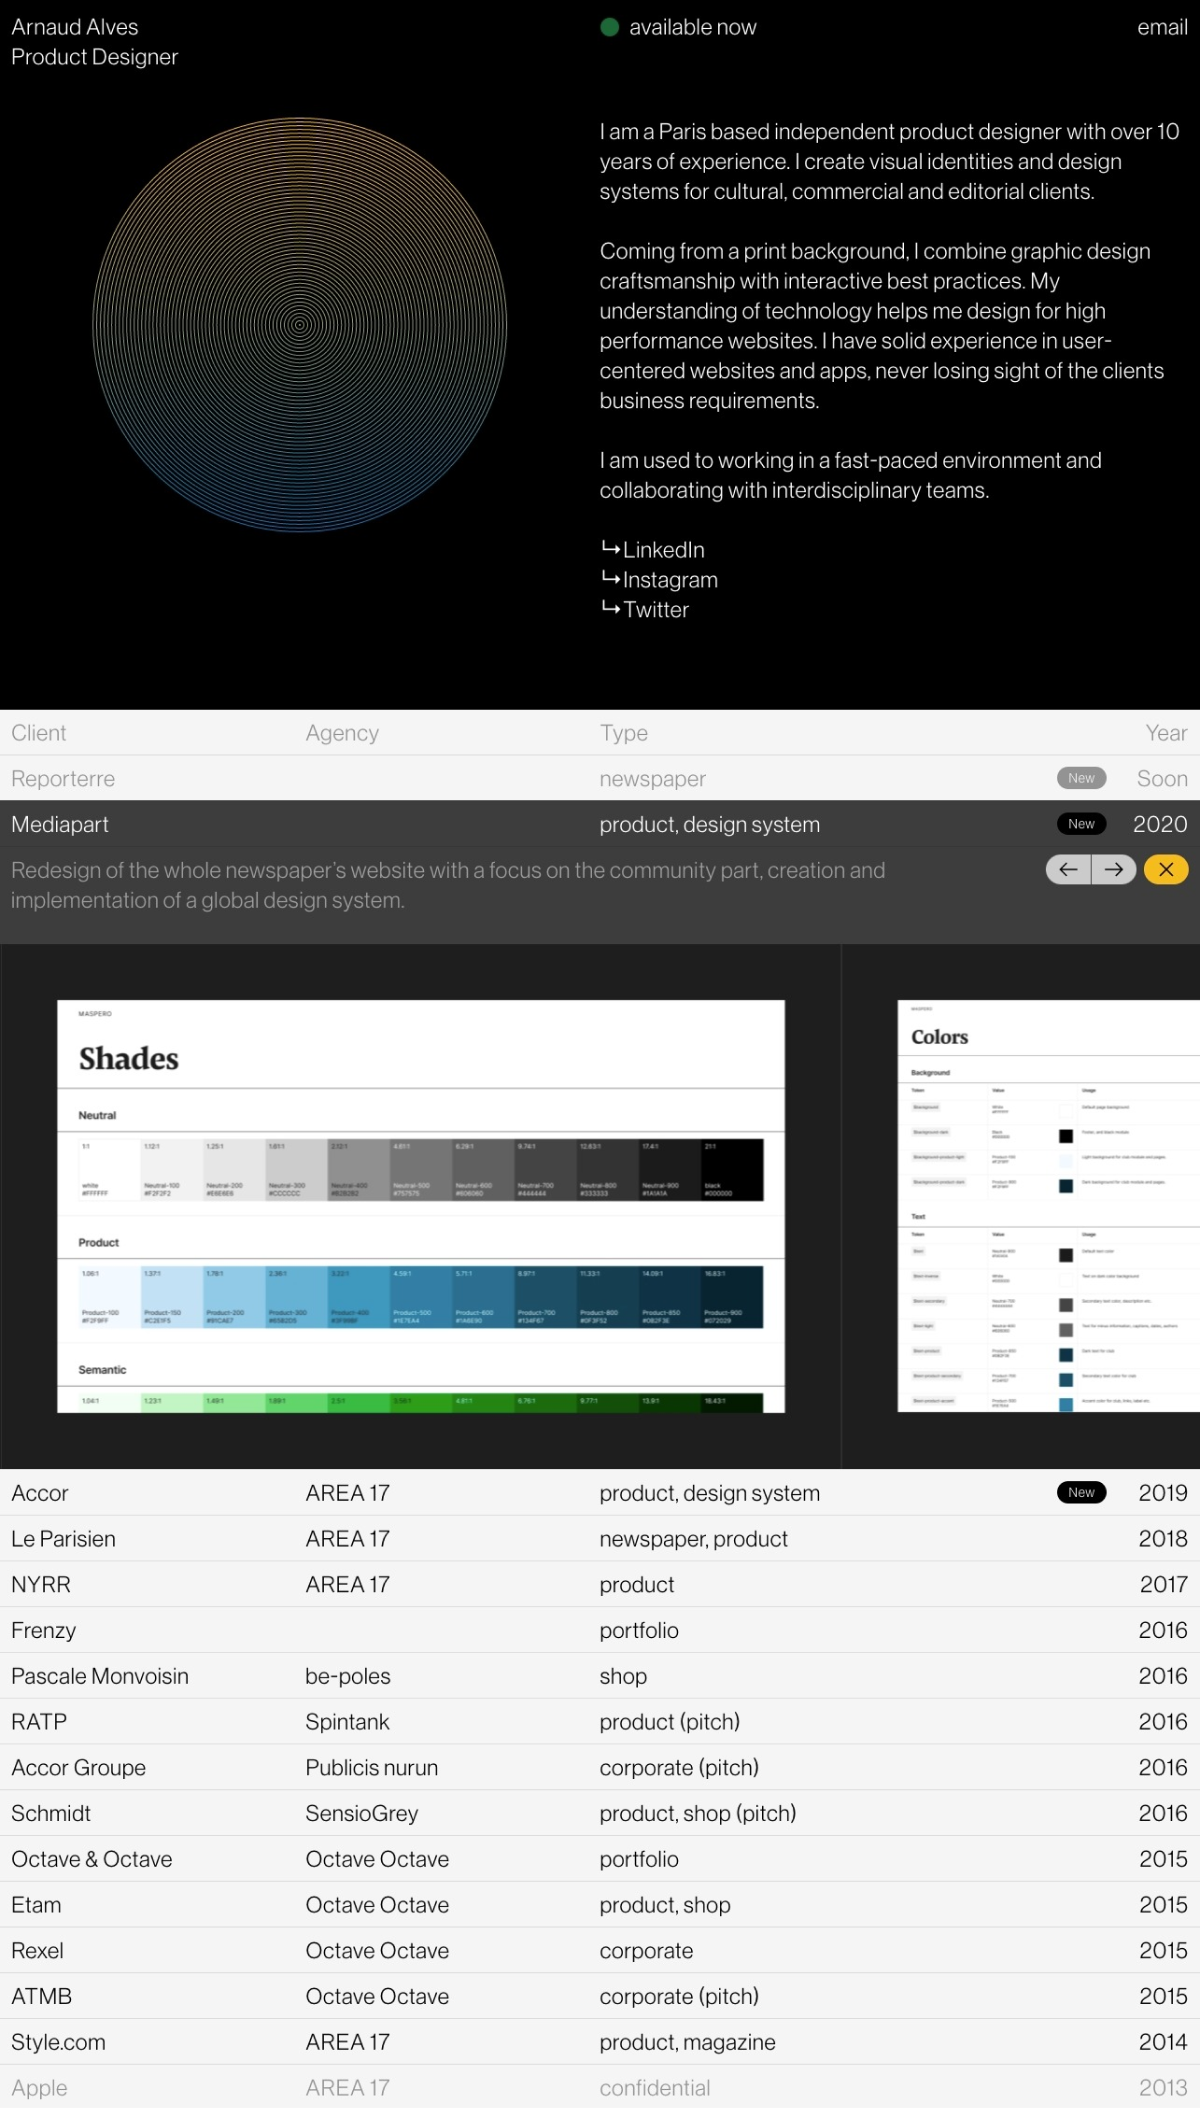Select the Colors slide preview
The image size is (1200, 2108).
pyautogui.click(x=1048, y=1206)
